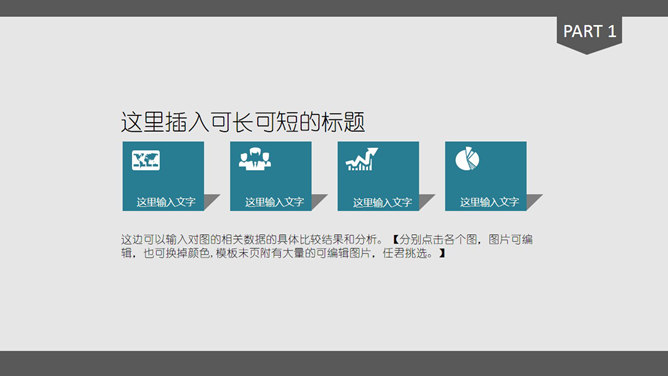This screenshot has height=376, width=668.
Task: Click the world map icon
Action: point(146,160)
